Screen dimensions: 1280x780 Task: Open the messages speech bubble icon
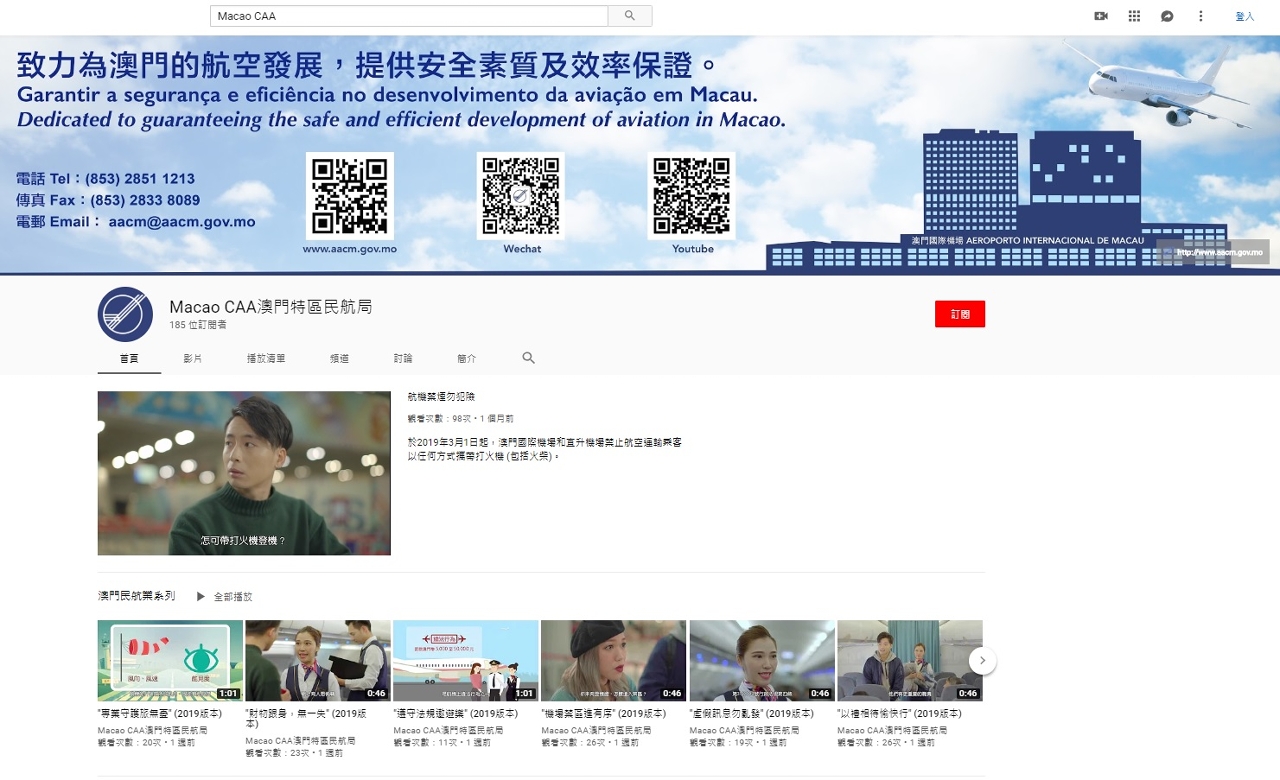1167,16
